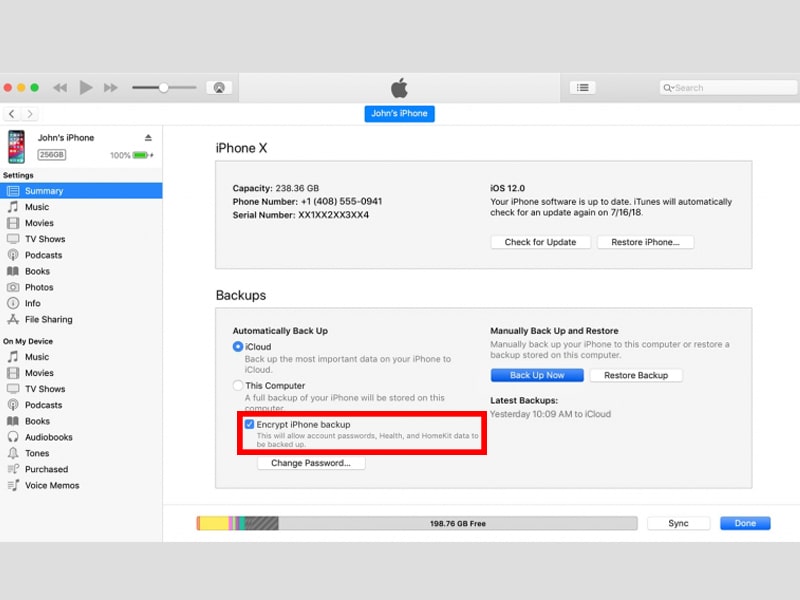Click the Sync button
The width and height of the screenshot is (800, 600).
click(678, 523)
